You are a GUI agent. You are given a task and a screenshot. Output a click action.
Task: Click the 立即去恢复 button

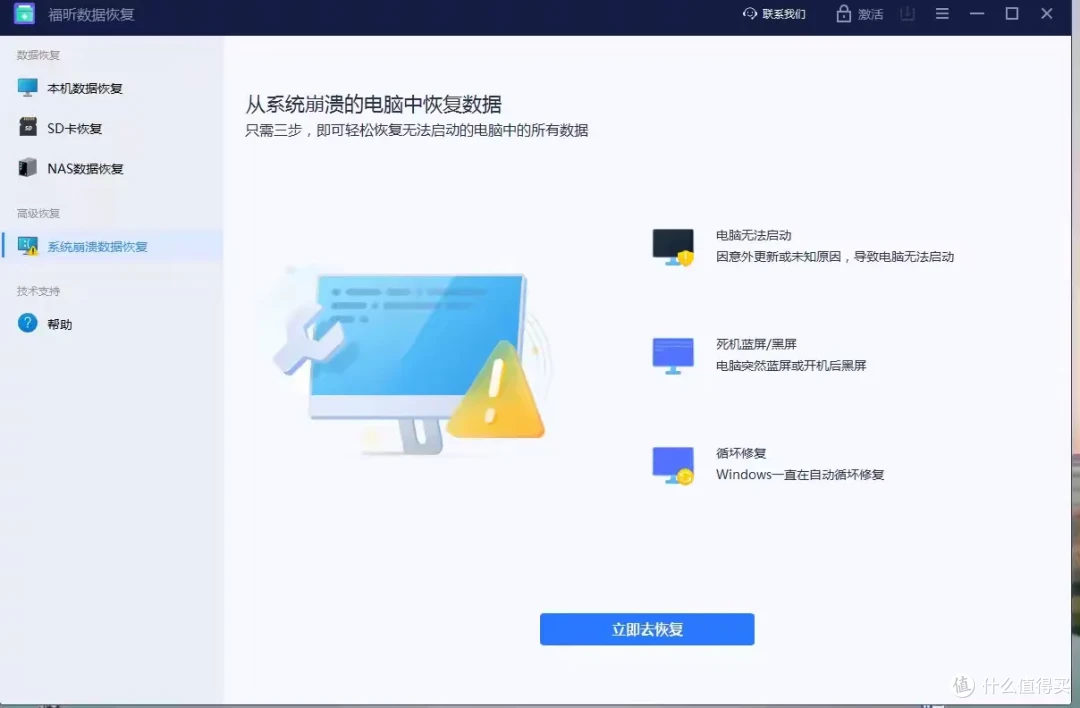coord(647,629)
